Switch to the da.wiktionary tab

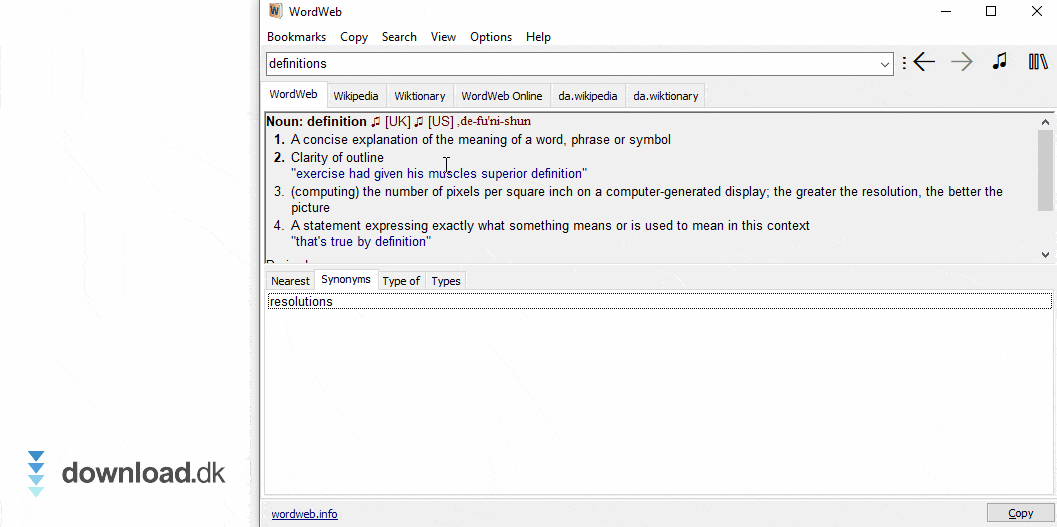point(665,96)
